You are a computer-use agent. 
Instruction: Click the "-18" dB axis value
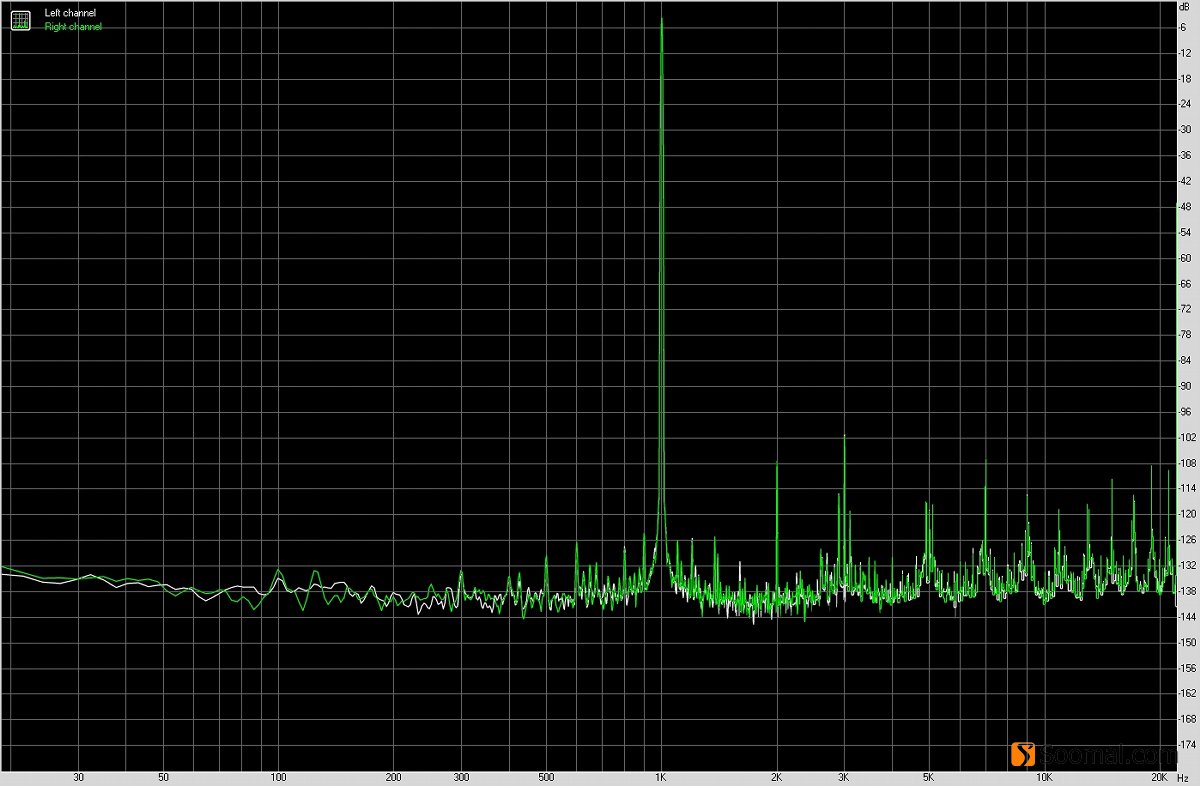point(1185,78)
